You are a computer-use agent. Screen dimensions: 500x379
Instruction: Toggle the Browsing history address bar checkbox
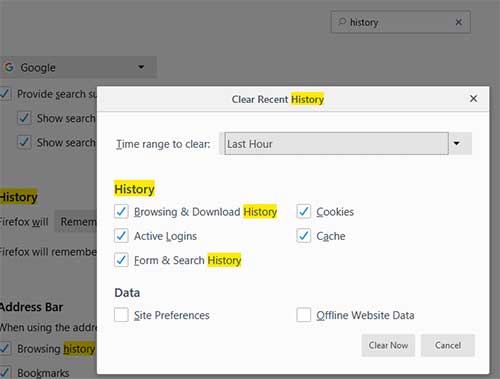[5, 349]
